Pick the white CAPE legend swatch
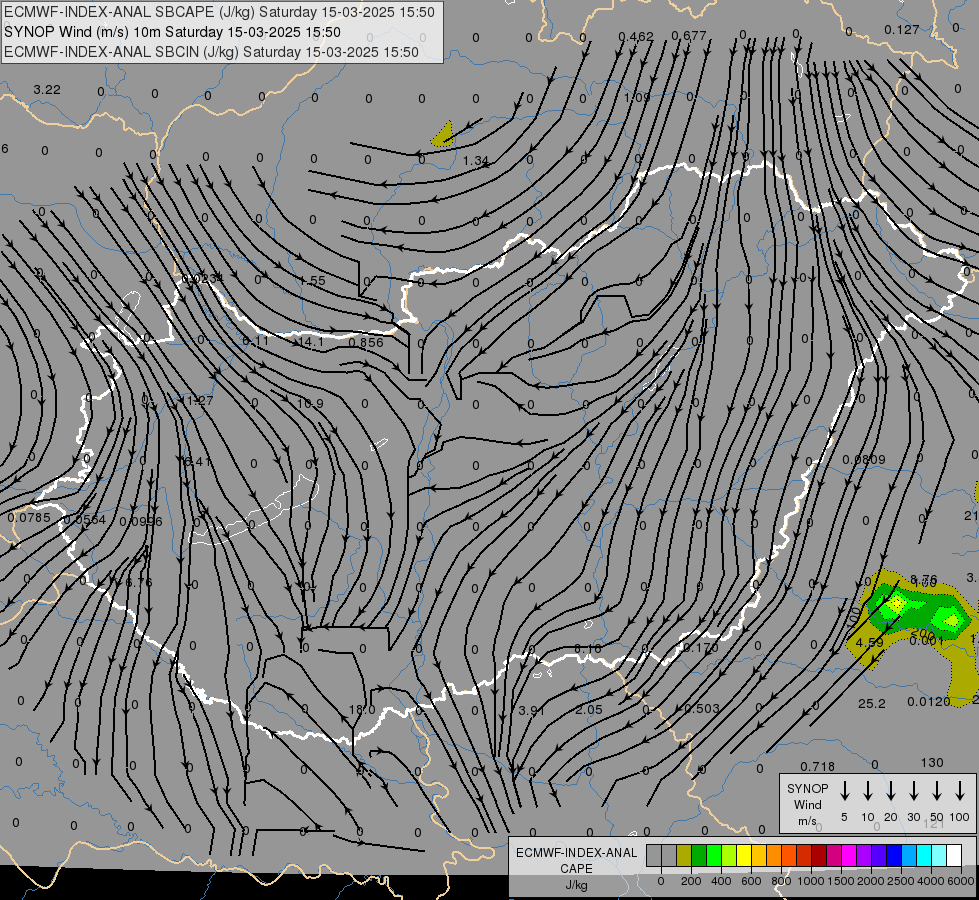979x900 pixels. (x=953, y=856)
